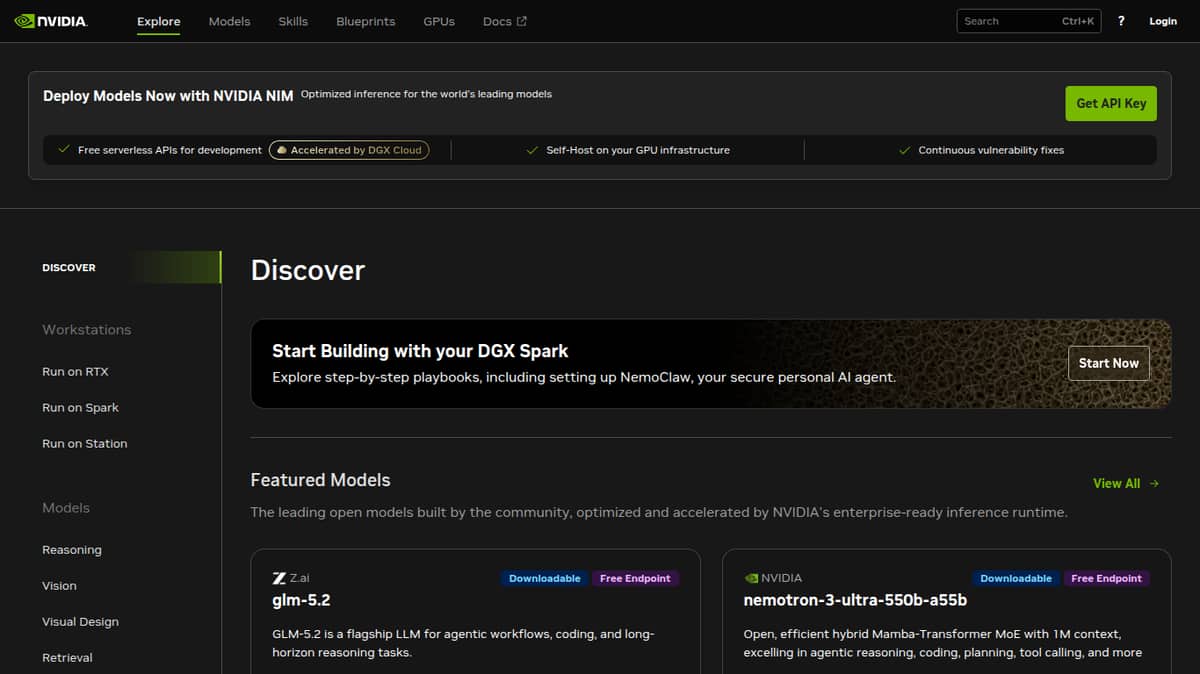Open the Models tab

tap(229, 21)
